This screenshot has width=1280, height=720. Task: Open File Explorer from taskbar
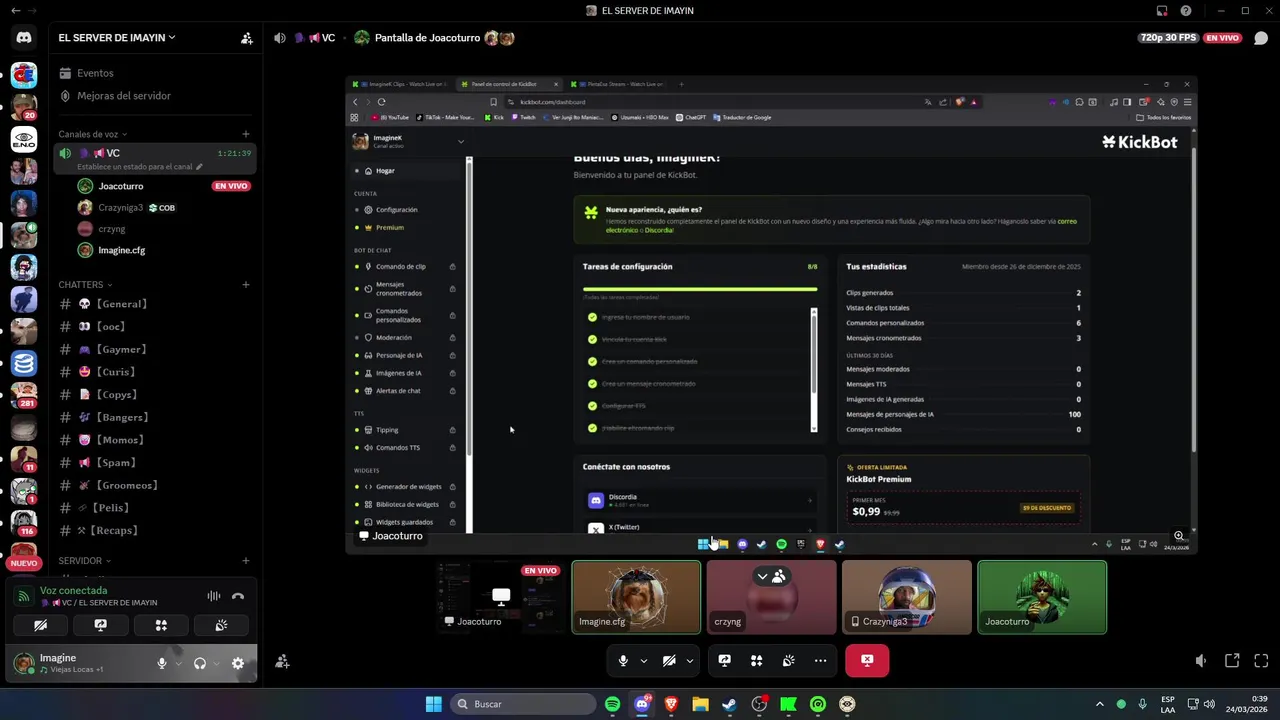coord(700,704)
